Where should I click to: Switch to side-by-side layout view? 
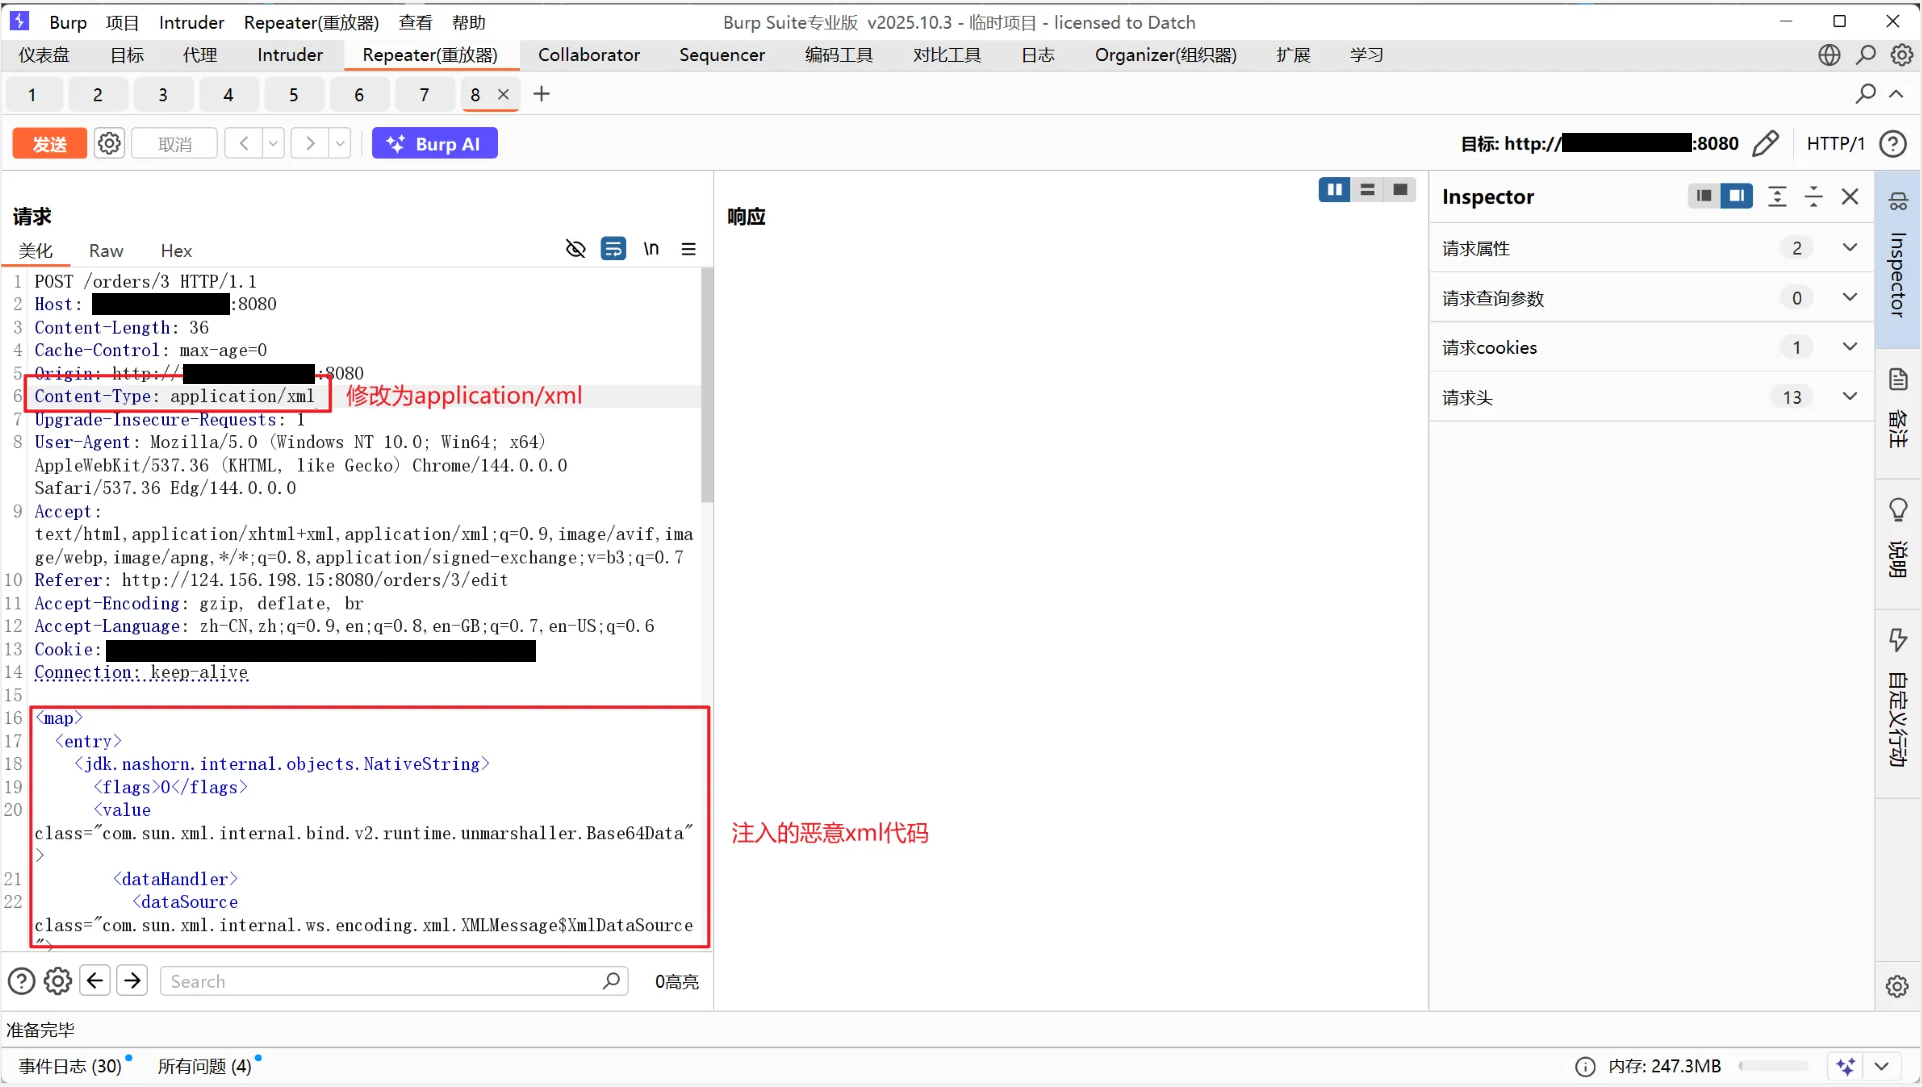click(1334, 190)
